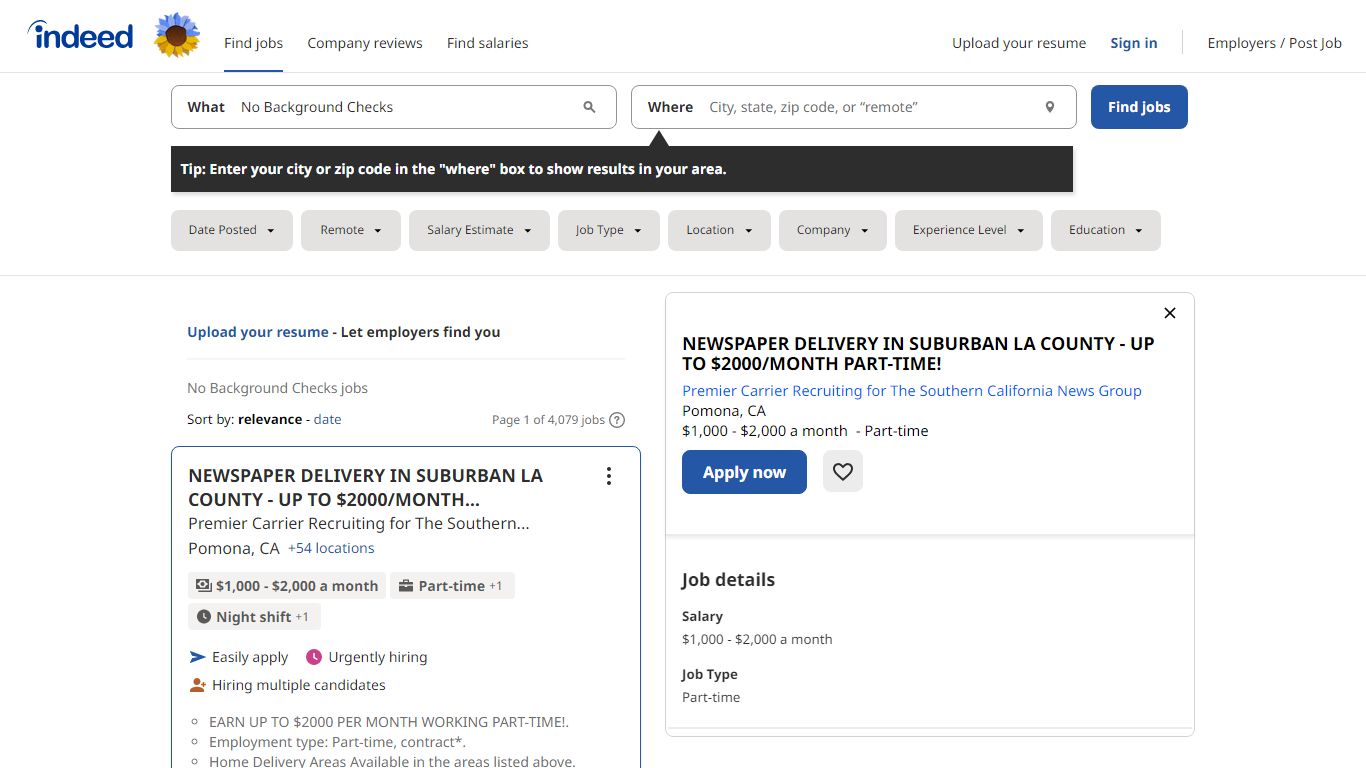1366x768 pixels.
Task: Click the "No Background Checks jobs" text
Action: (x=277, y=388)
